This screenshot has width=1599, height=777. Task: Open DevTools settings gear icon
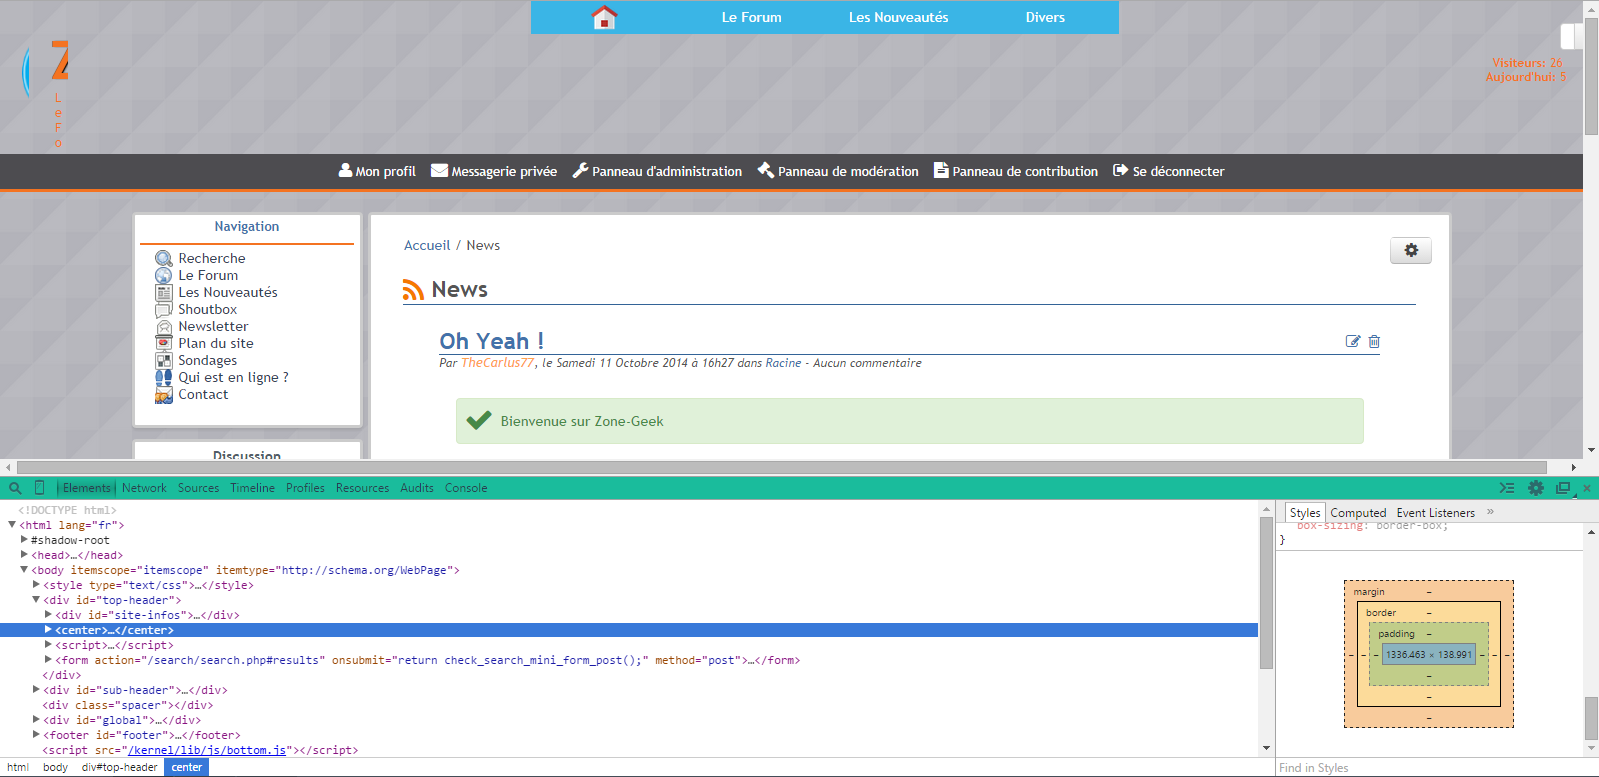[1536, 488]
